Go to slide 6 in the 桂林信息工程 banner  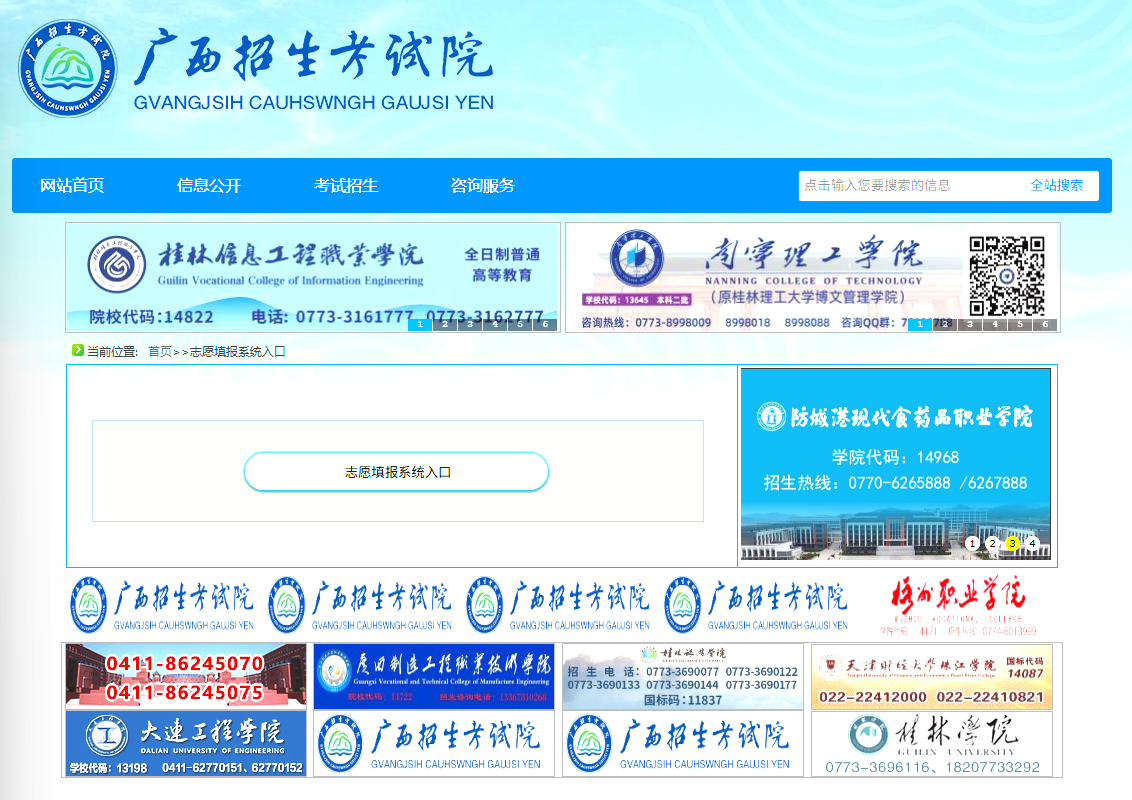[x=545, y=324]
